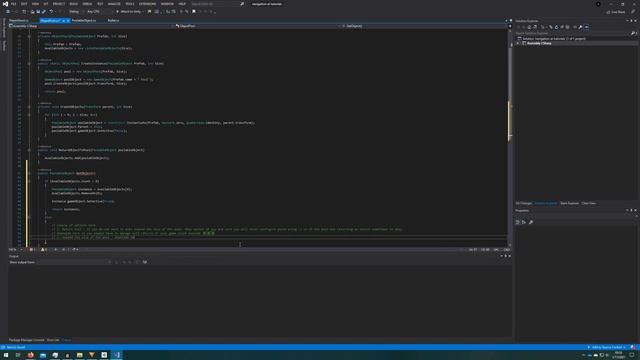Click Save All icon in toolbar
Screen dimensions: 640x360
pos(44,11)
